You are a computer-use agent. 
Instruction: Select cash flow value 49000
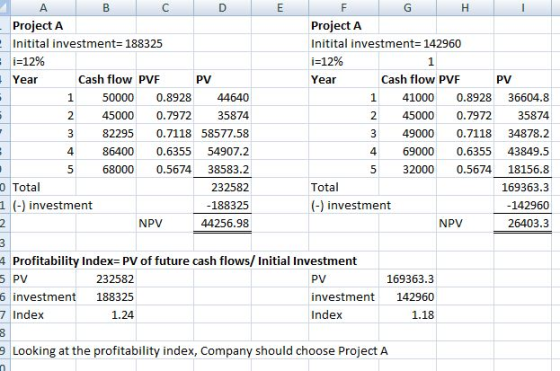coord(418,134)
